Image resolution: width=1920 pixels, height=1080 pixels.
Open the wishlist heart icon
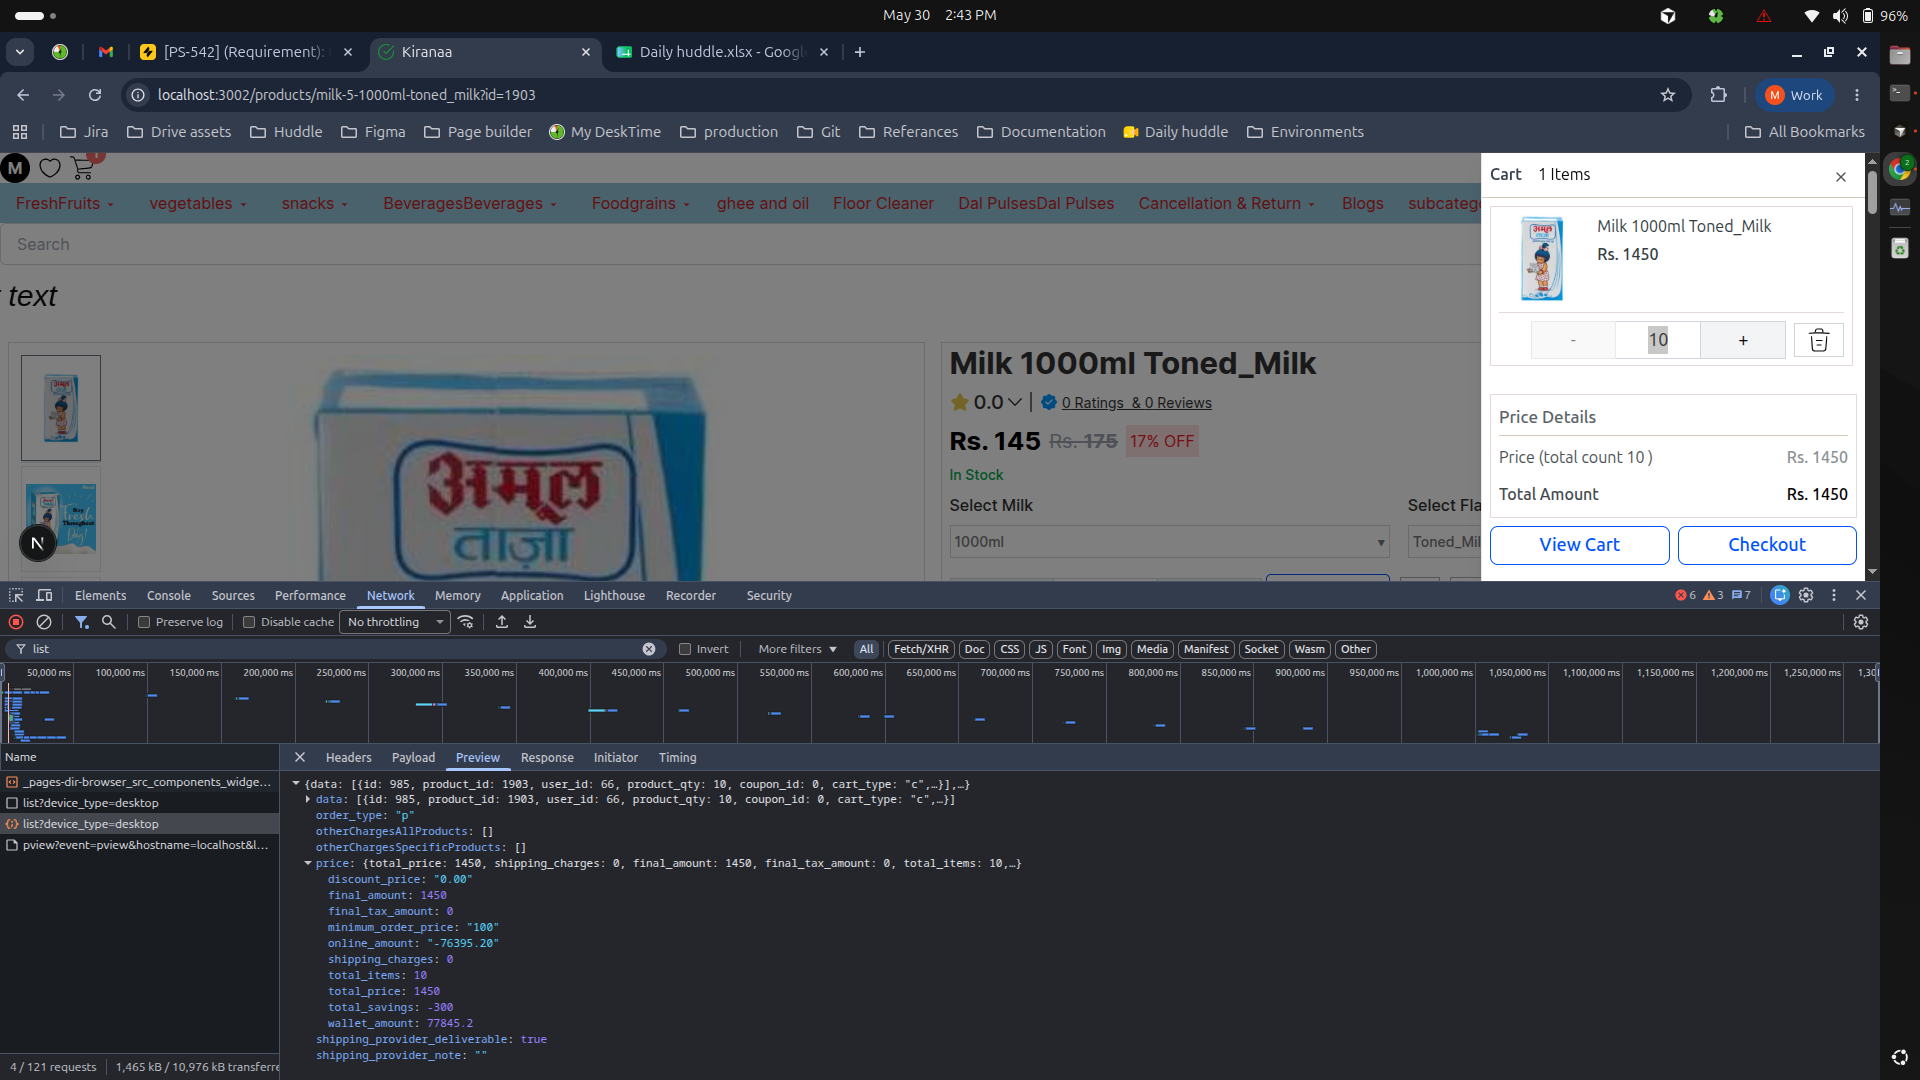click(50, 169)
